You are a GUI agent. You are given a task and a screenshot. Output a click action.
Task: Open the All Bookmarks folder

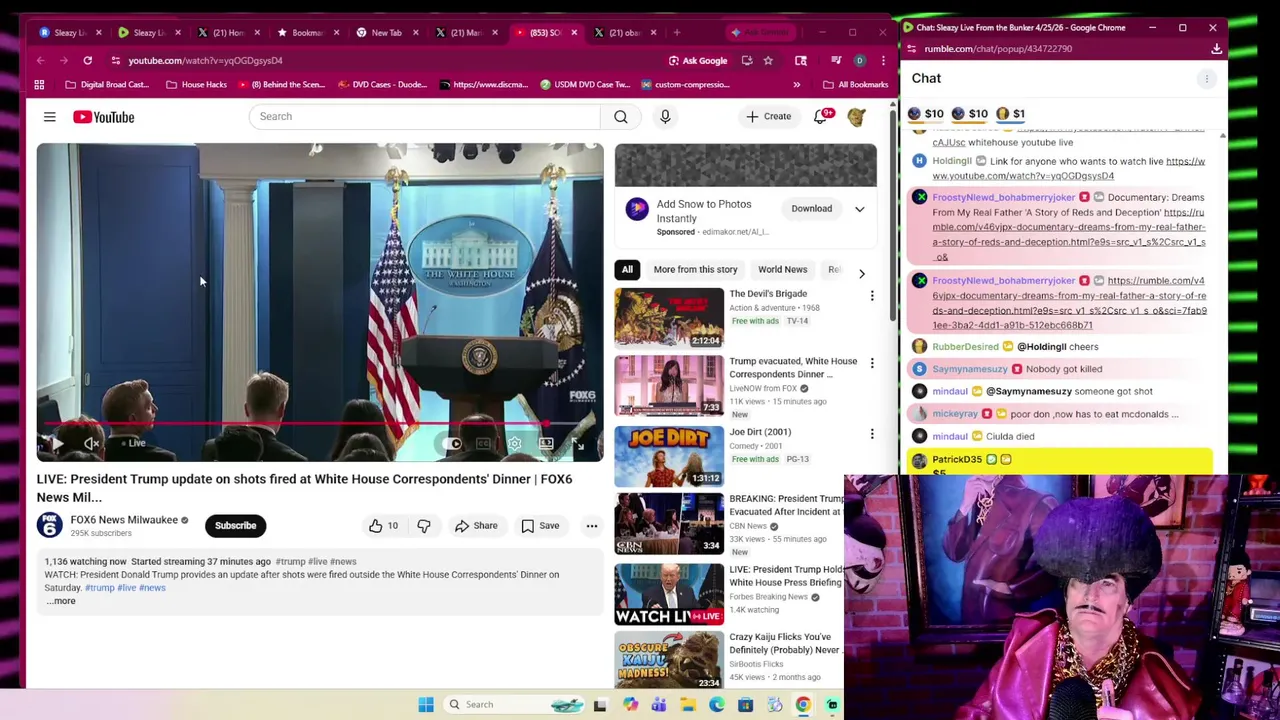[x=855, y=85]
